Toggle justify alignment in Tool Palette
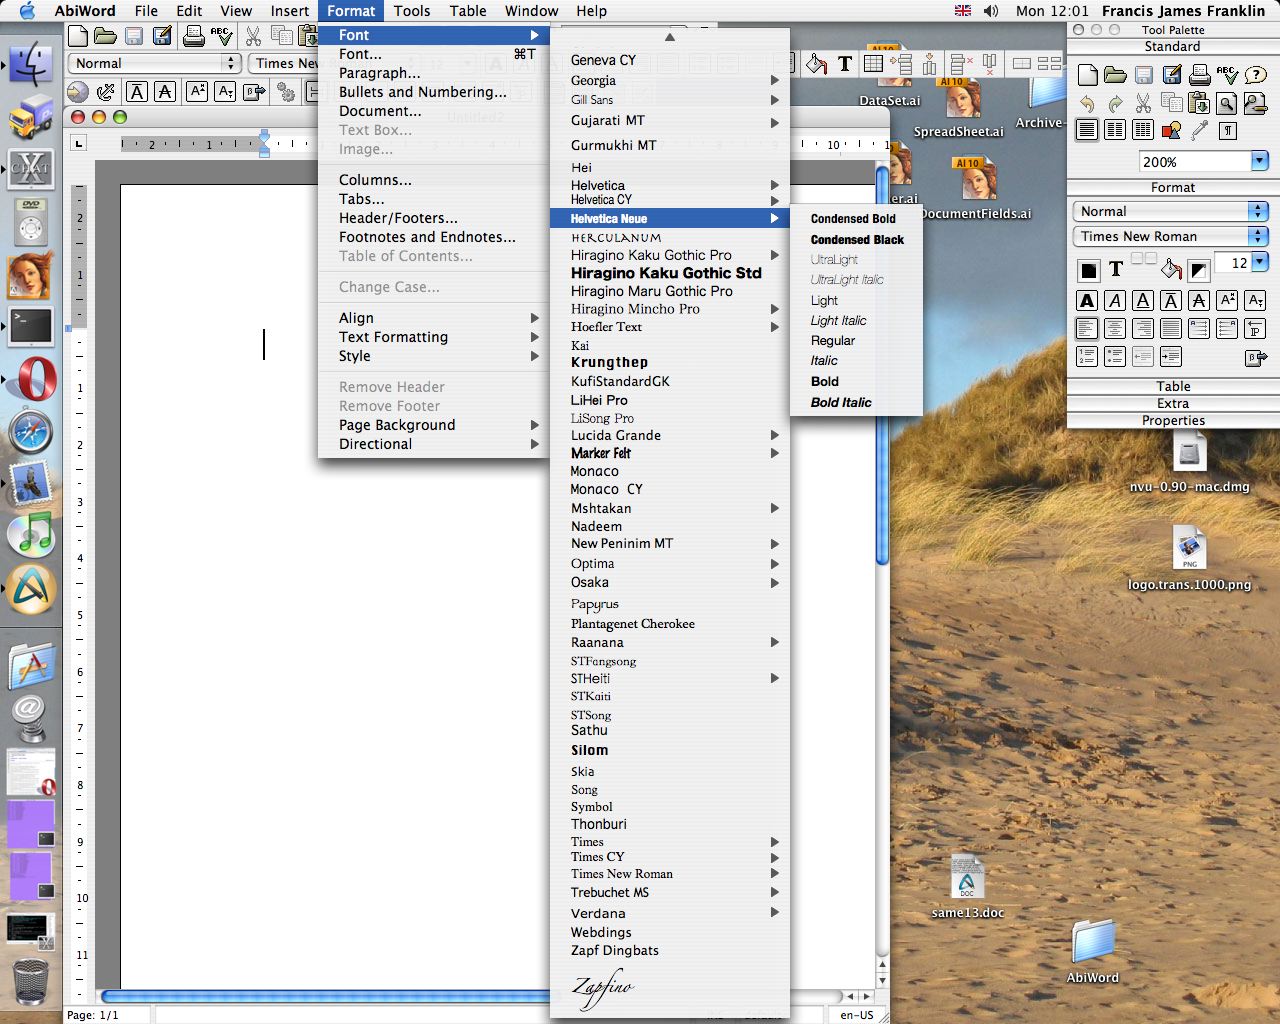1280x1024 pixels. [1171, 327]
